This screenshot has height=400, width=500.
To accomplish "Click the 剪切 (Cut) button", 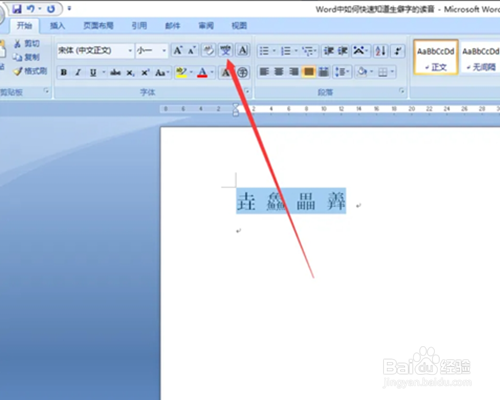I will pyautogui.click(x=27, y=44).
